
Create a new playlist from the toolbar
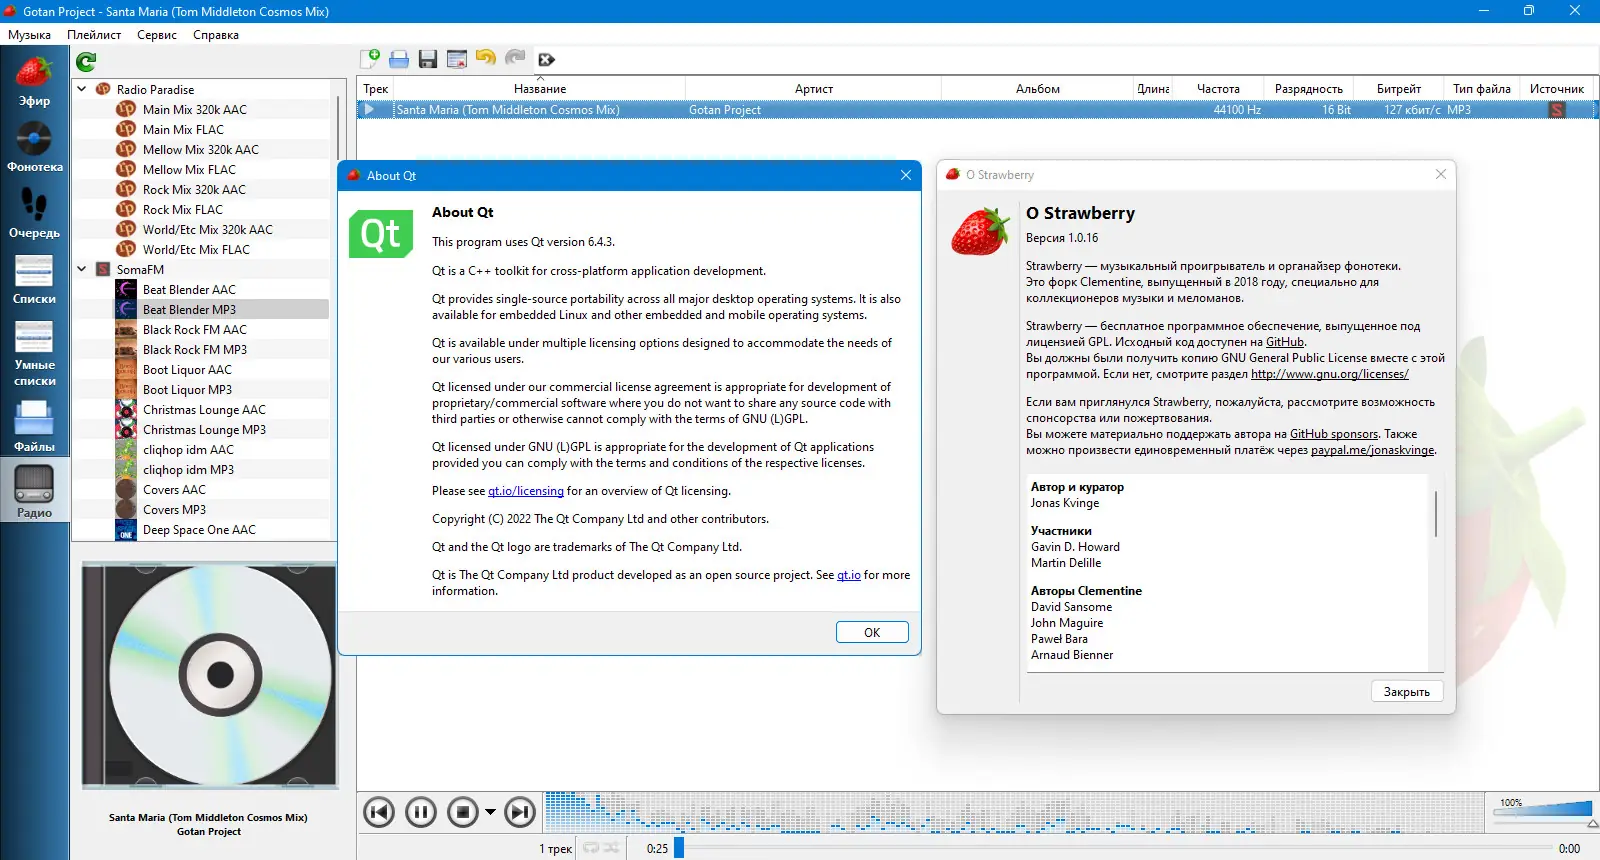pyautogui.click(x=370, y=59)
